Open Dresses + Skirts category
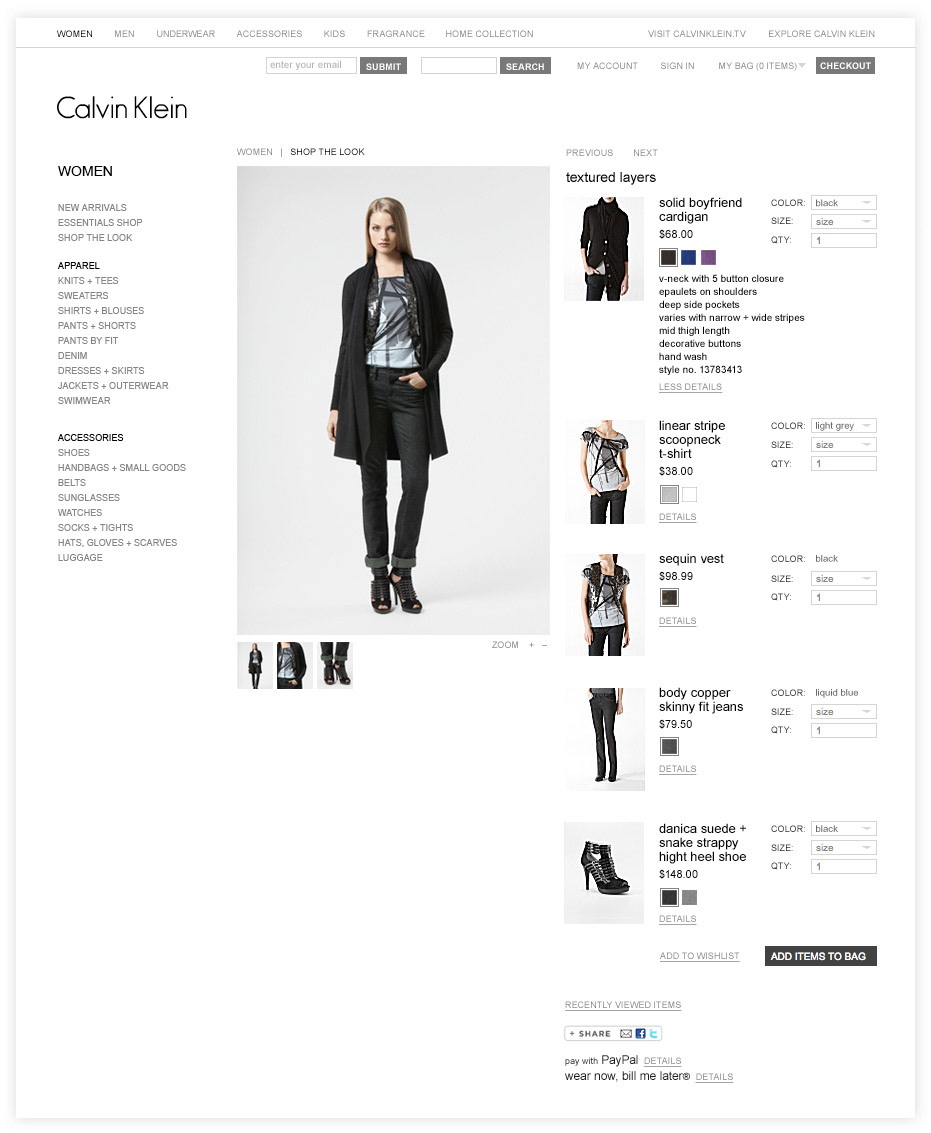Screen dimensions: 931x1133 click(x=101, y=371)
